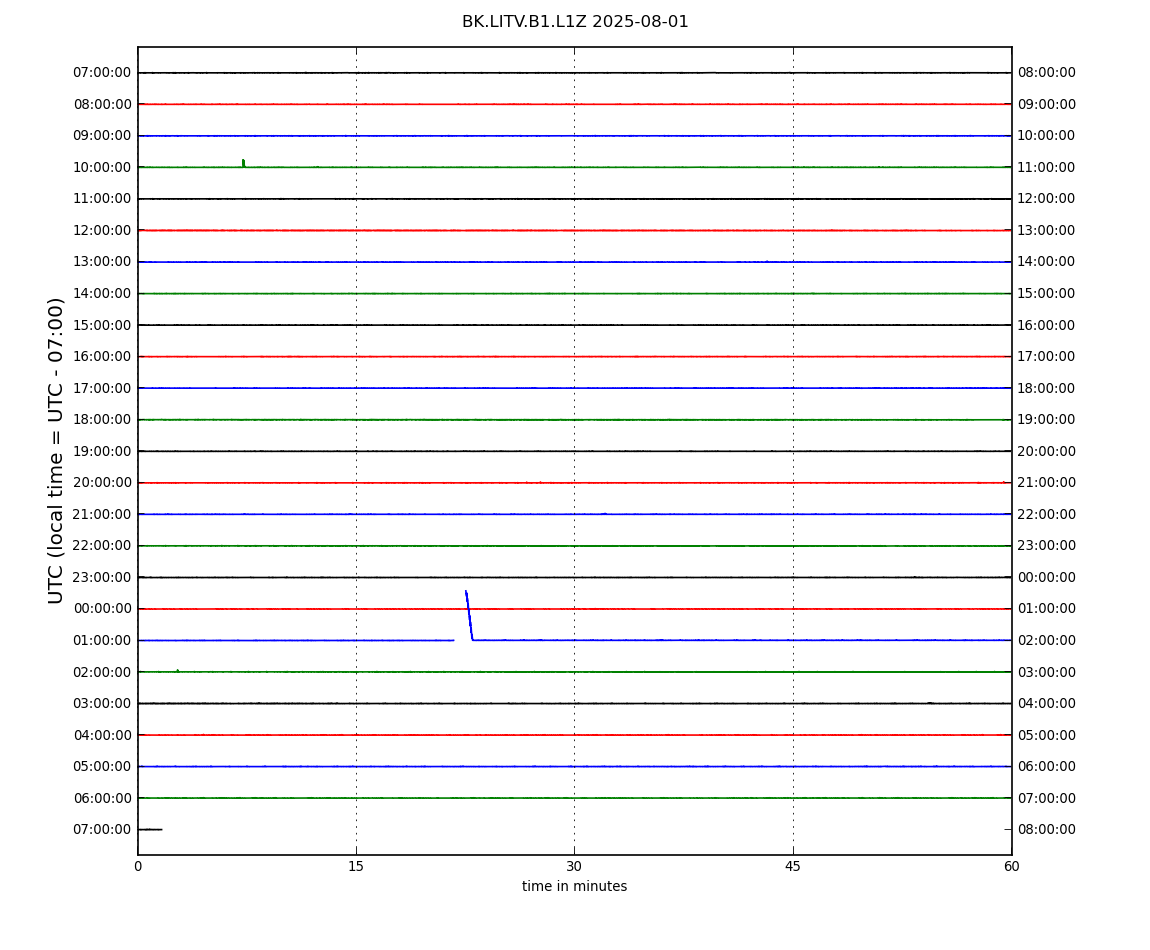Viewport: 1150px width, 950px height.
Task: Click the right-axis end time label 06:00:00
Action: (x=1047, y=767)
